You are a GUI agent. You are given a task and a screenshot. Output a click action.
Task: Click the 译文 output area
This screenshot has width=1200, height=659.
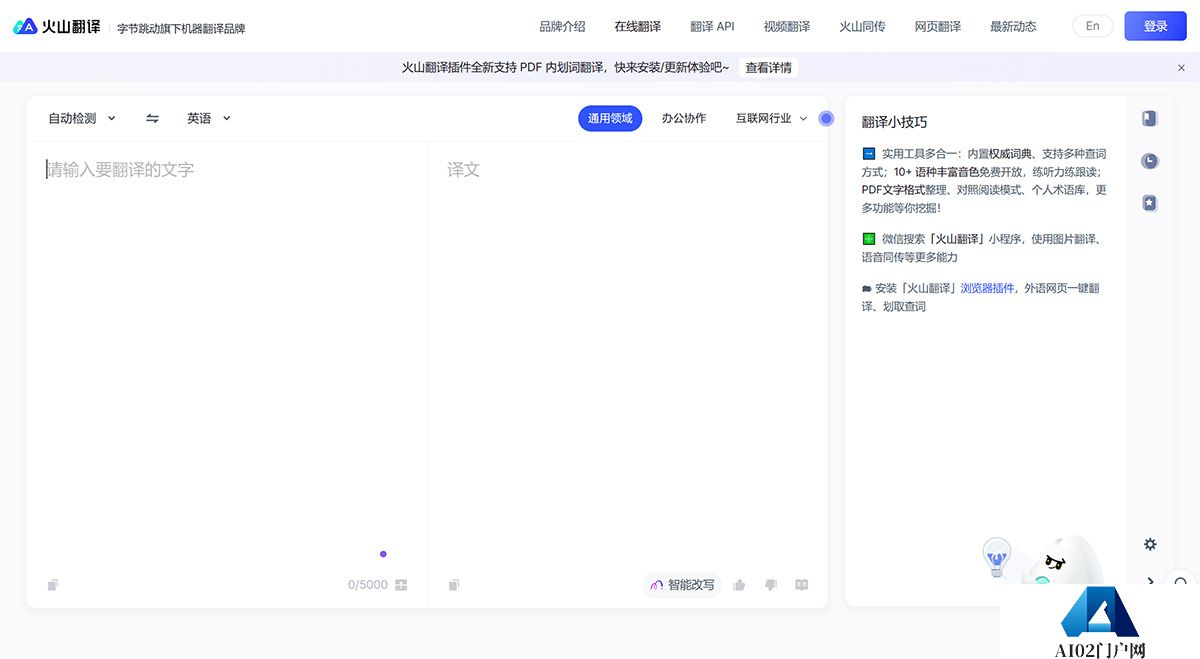[628, 355]
